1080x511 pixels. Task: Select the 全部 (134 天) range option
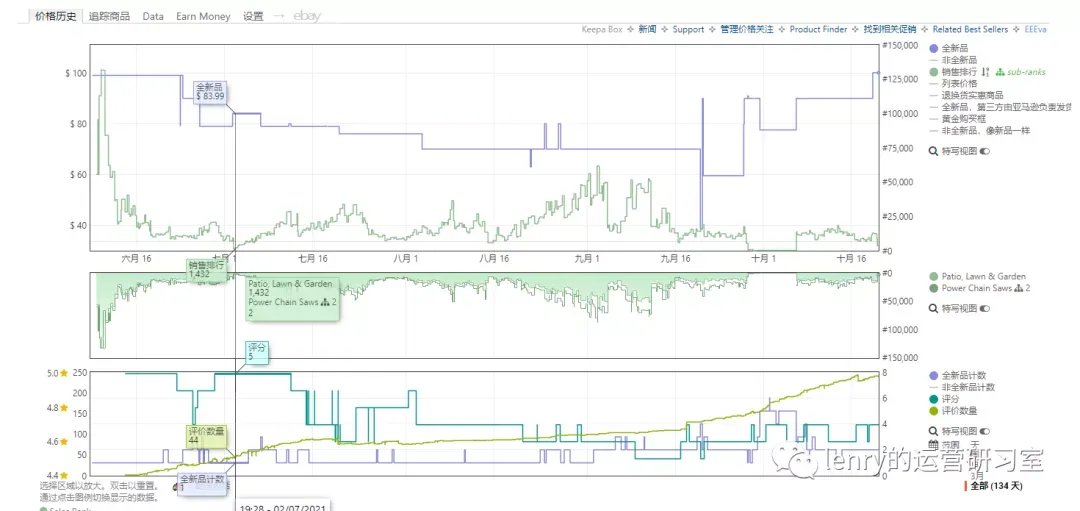coord(998,486)
